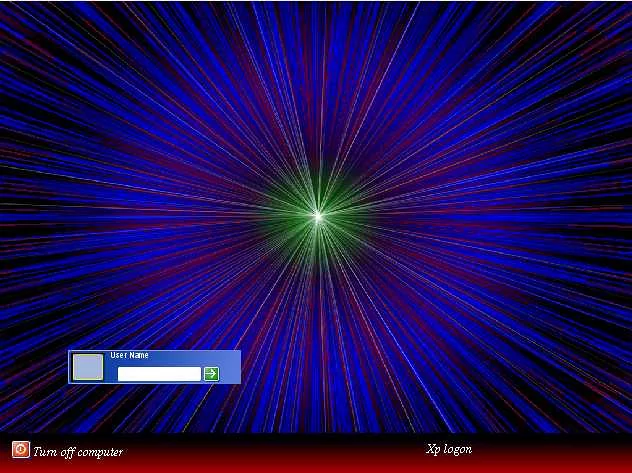
Task: Click the Xp logon text
Action: pyautogui.click(x=448, y=449)
